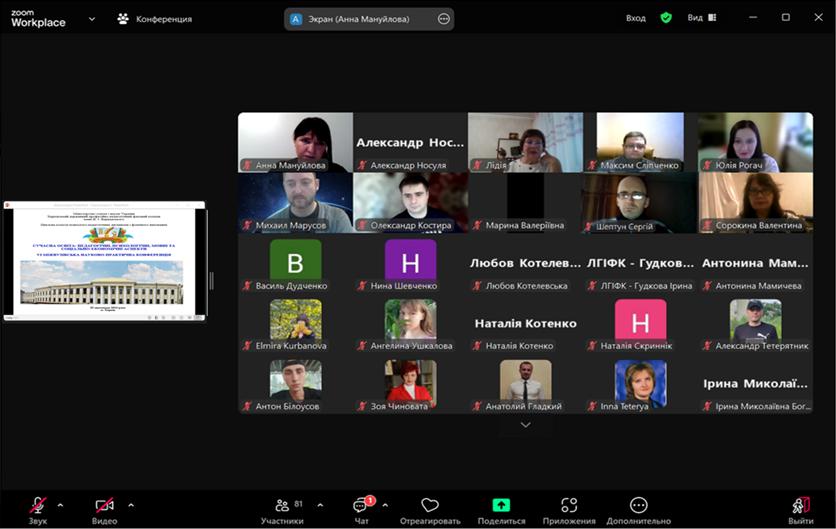The height and width of the screenshot is (529, 836).
Task: Switch to the Конференция tab
Action: [155, 19]
